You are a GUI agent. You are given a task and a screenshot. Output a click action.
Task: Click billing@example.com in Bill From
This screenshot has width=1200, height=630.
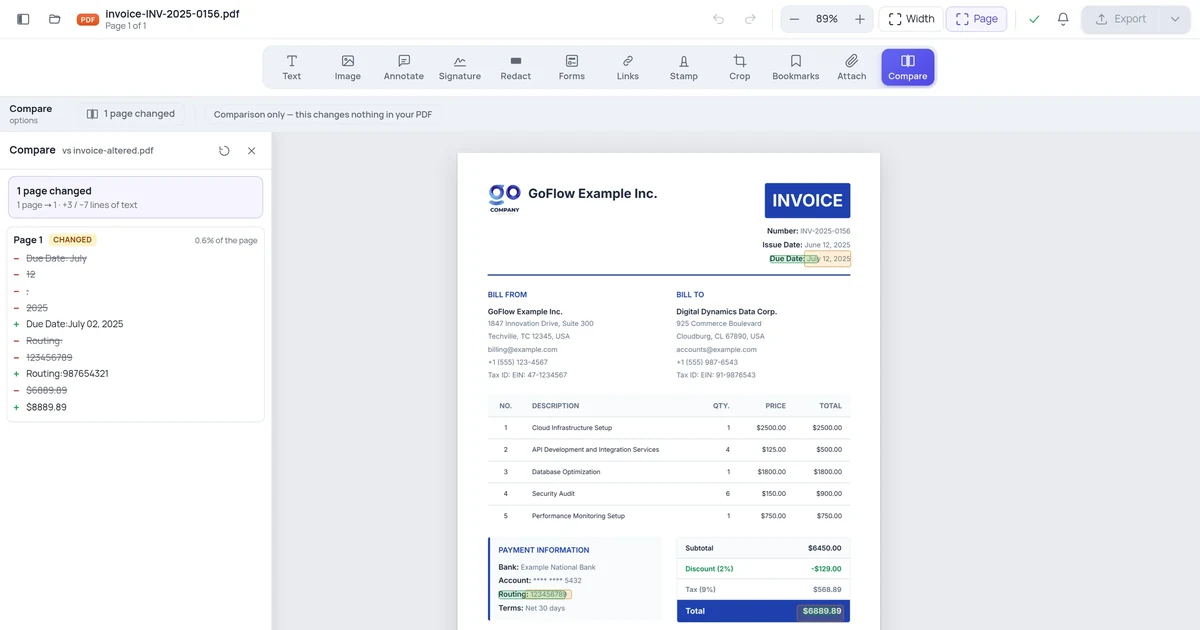click(x=522, y=350)
